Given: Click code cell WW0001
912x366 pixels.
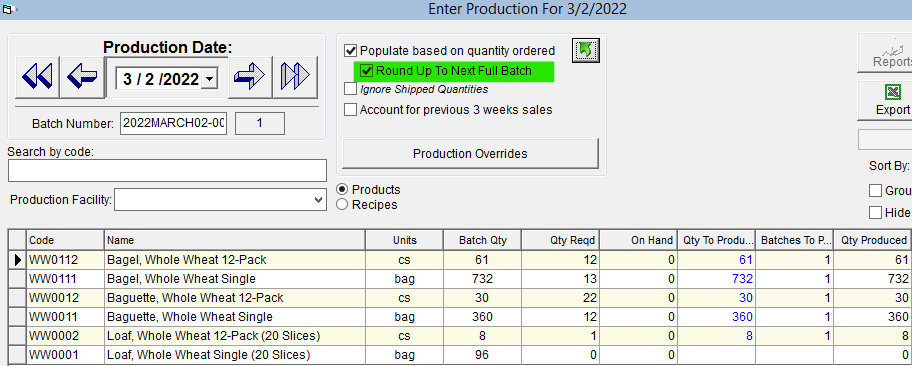Looking at the screenshot, I should [65, 355].
